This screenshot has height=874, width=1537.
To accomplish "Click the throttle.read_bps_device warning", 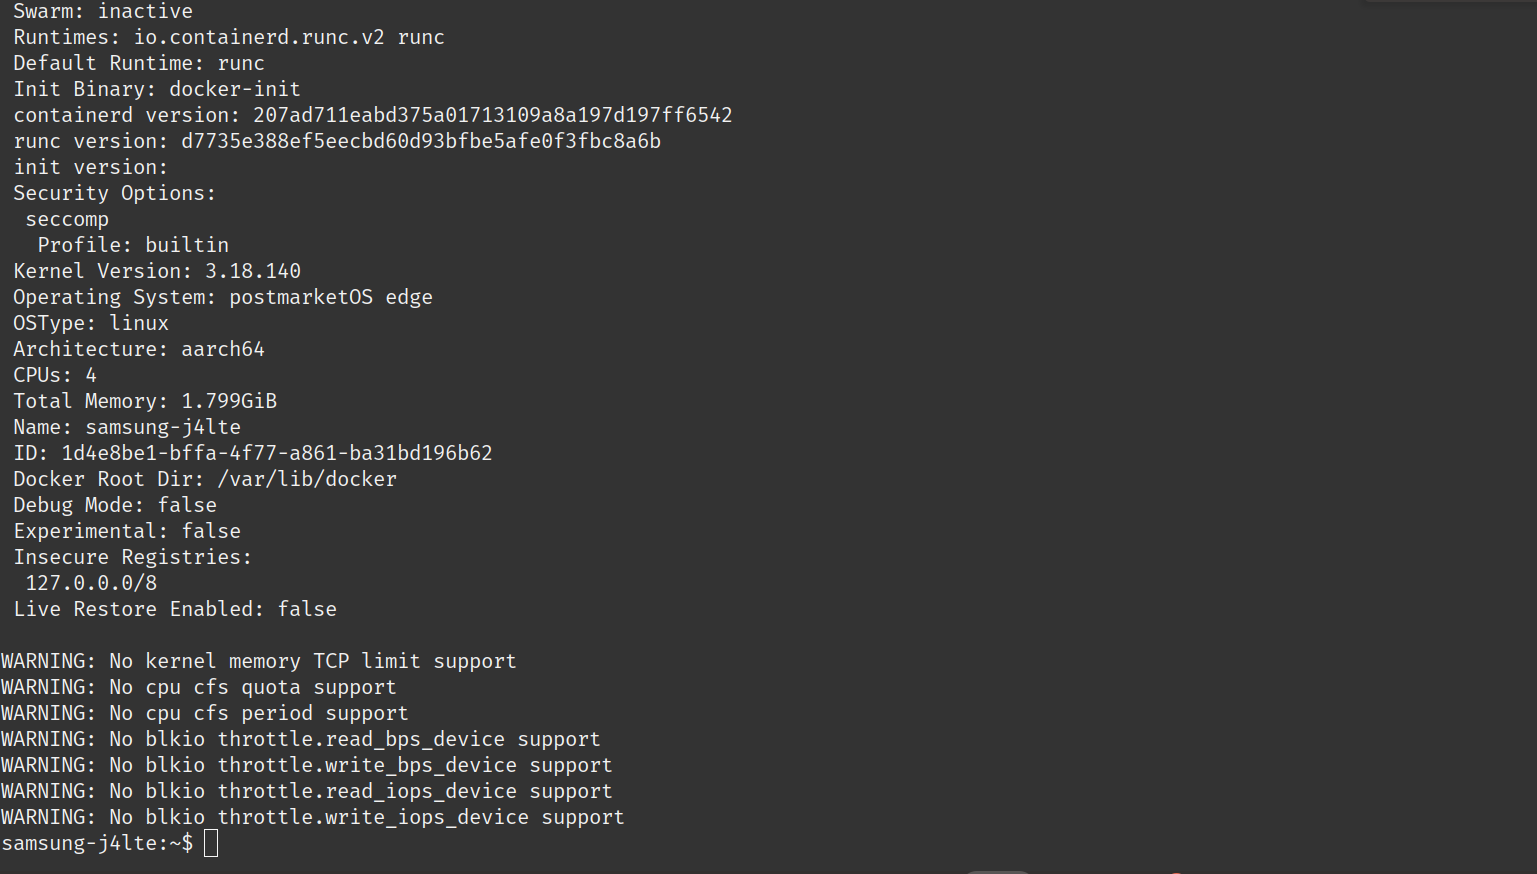I will point(301,739).
